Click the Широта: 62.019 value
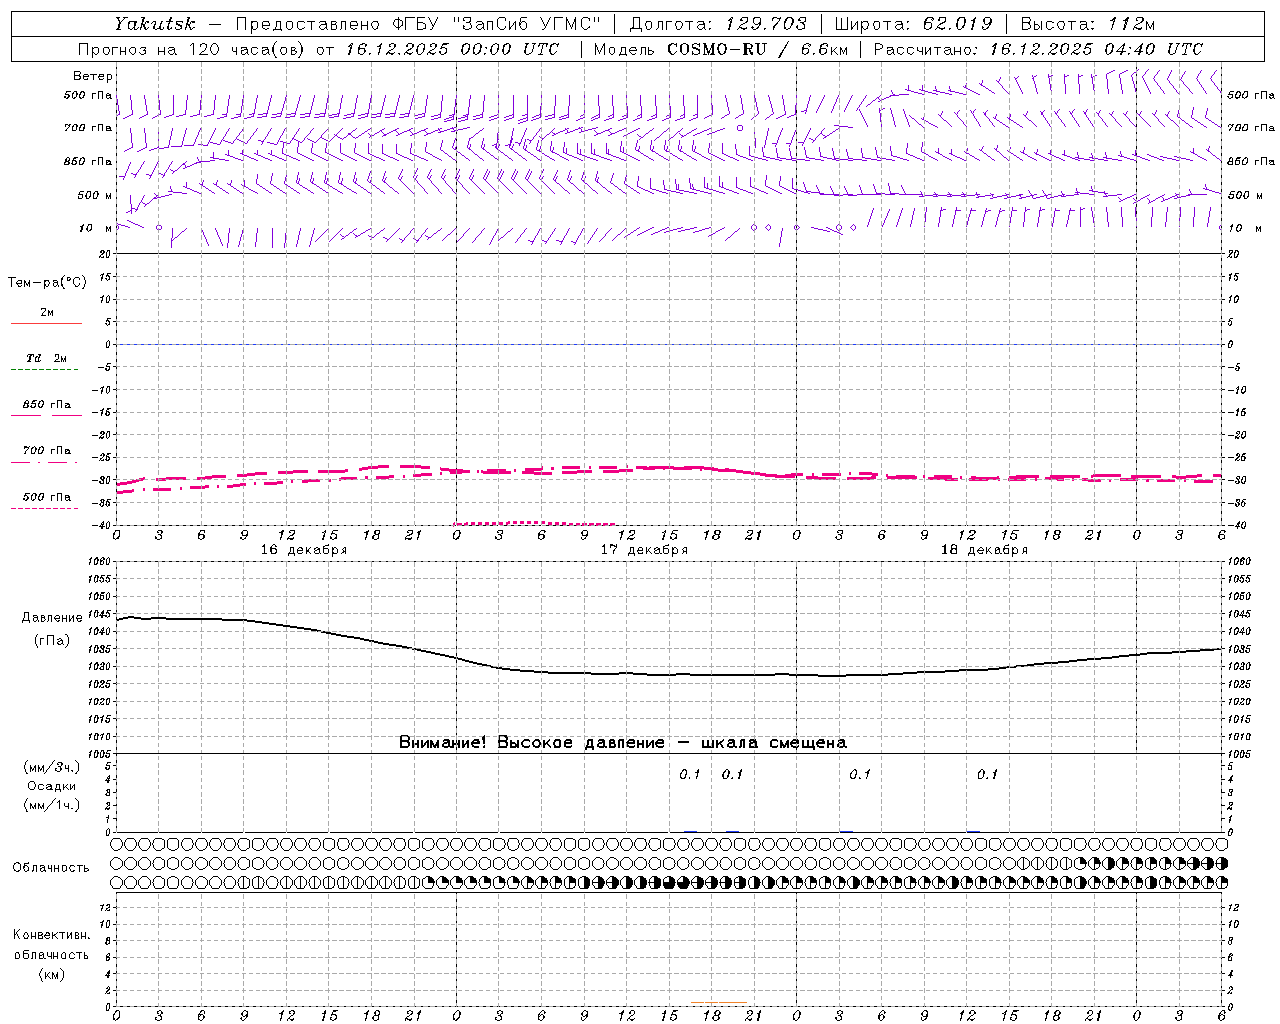1280x1024 pixels. click(x=913, y=24)
